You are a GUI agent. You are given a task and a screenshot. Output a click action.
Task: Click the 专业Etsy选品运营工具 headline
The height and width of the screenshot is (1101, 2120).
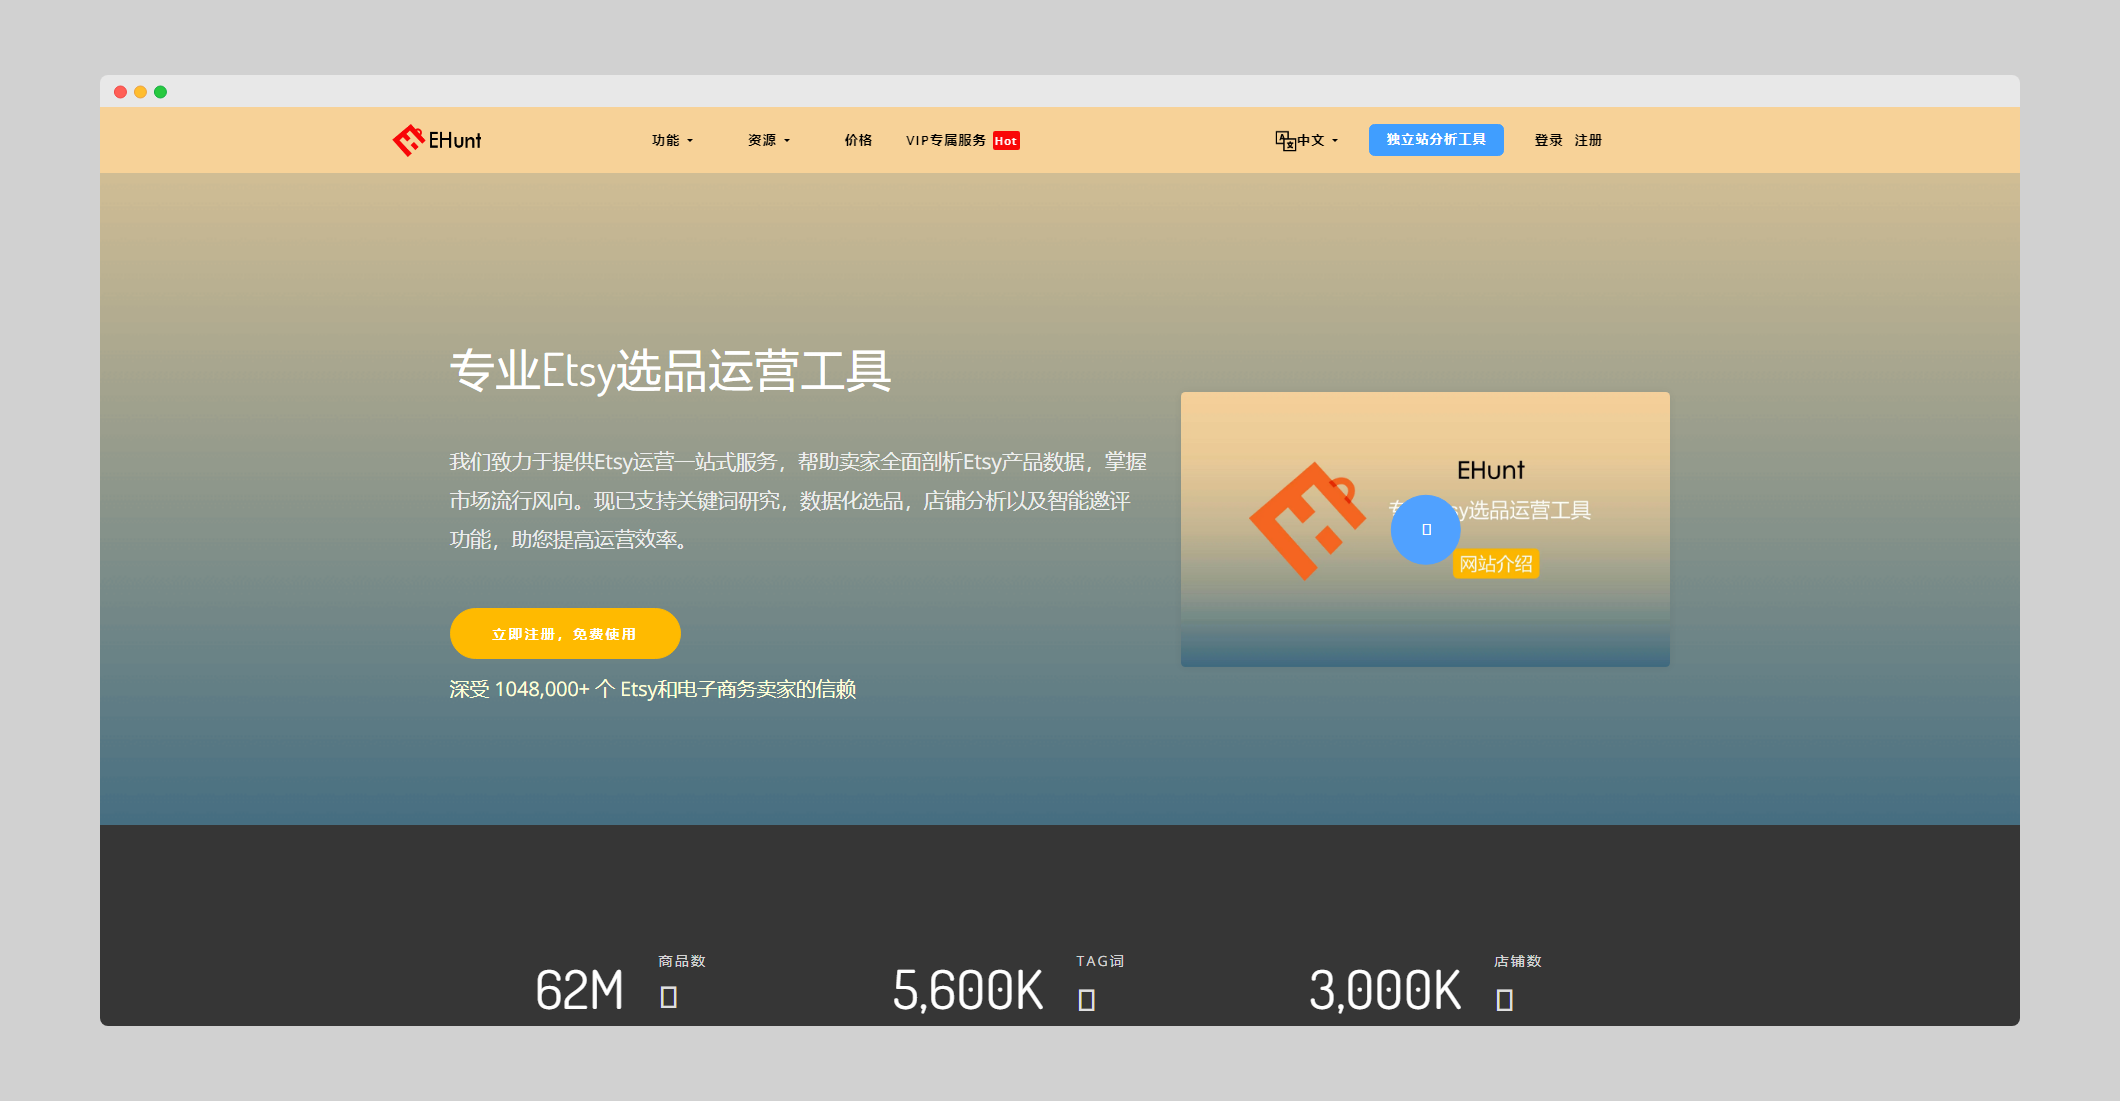(670, 371)
